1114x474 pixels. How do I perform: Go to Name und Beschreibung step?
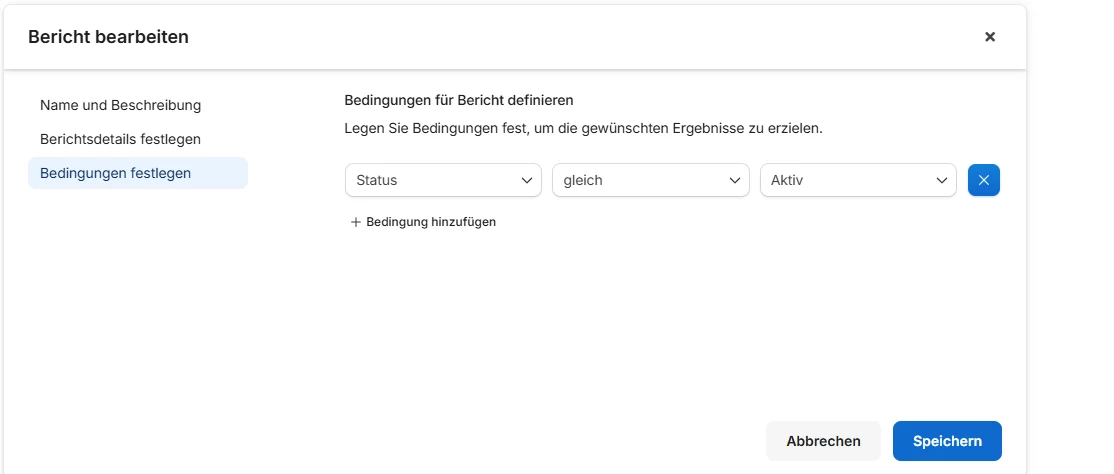pyautogui.click(x=120, y=105)
